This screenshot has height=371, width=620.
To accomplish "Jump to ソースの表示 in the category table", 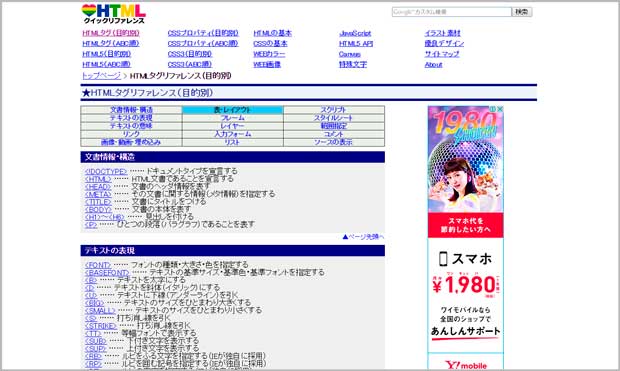I will [333, 142].
